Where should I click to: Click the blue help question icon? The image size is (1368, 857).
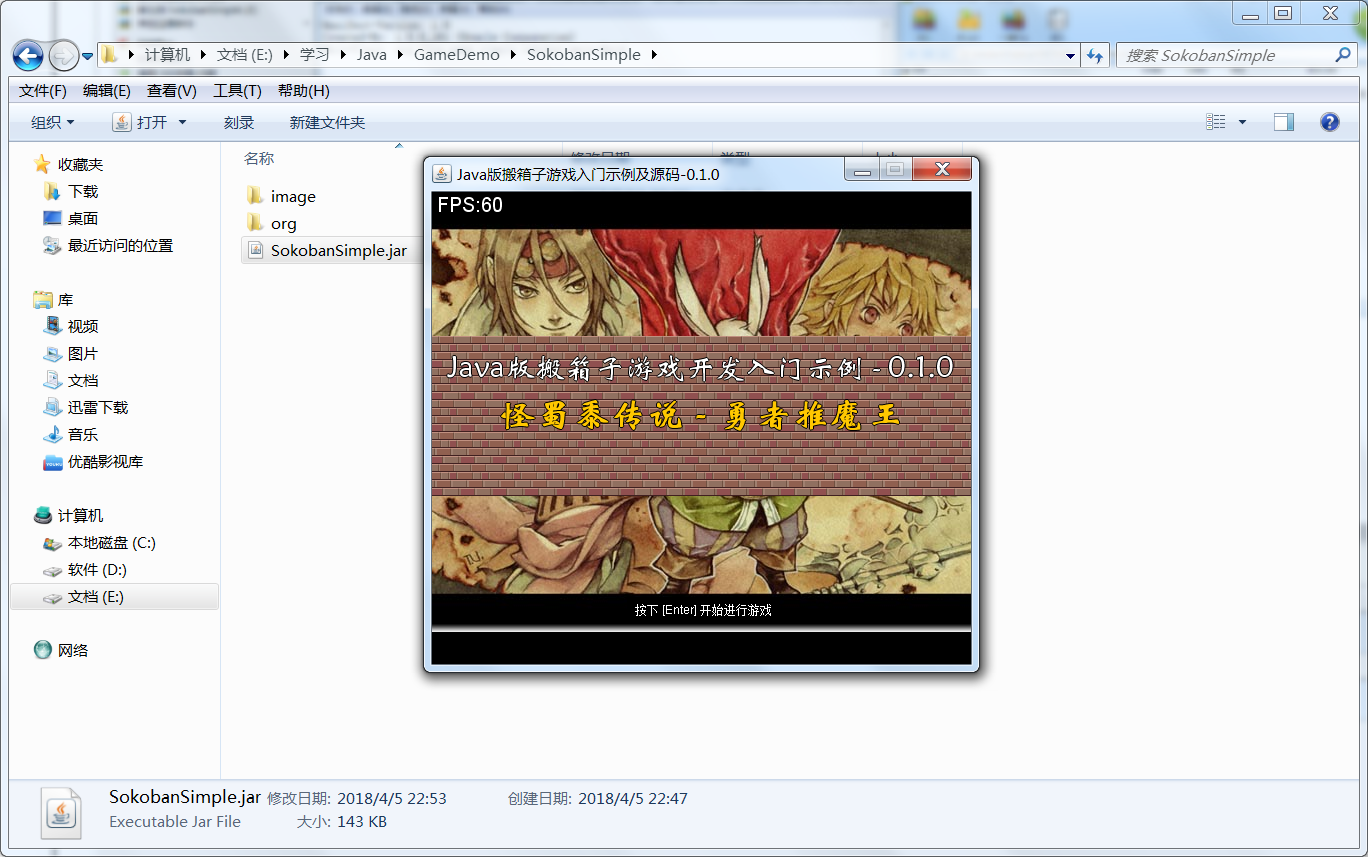click(1330, 122)
